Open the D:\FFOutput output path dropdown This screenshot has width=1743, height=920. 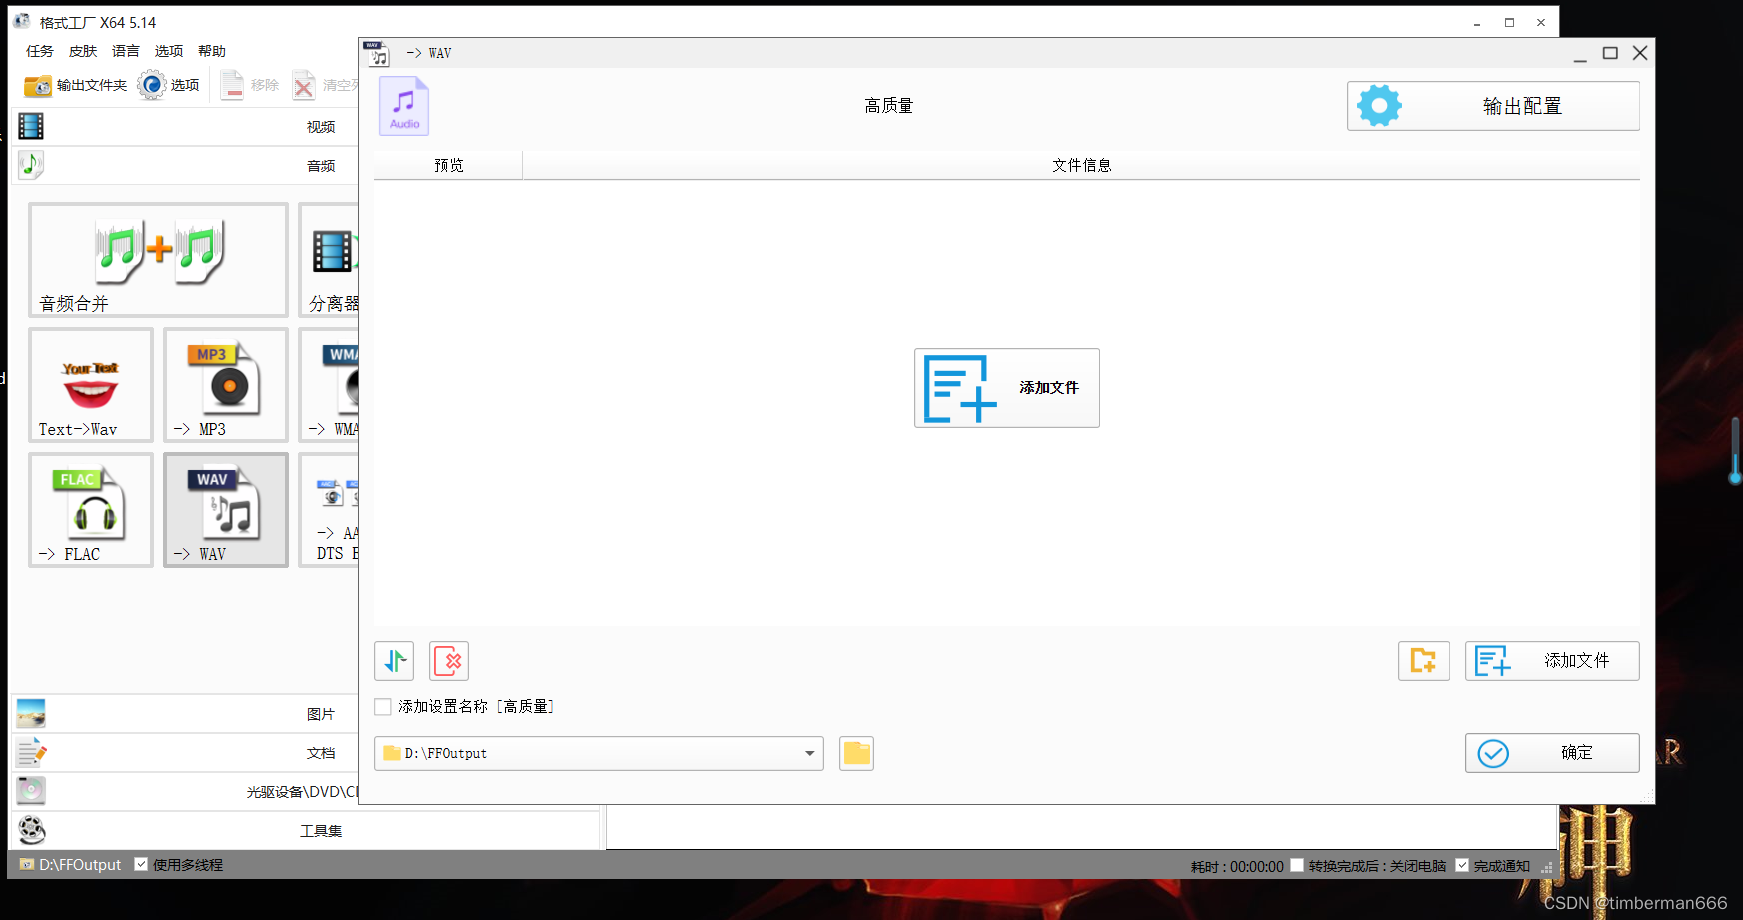[x=599, y=754]
